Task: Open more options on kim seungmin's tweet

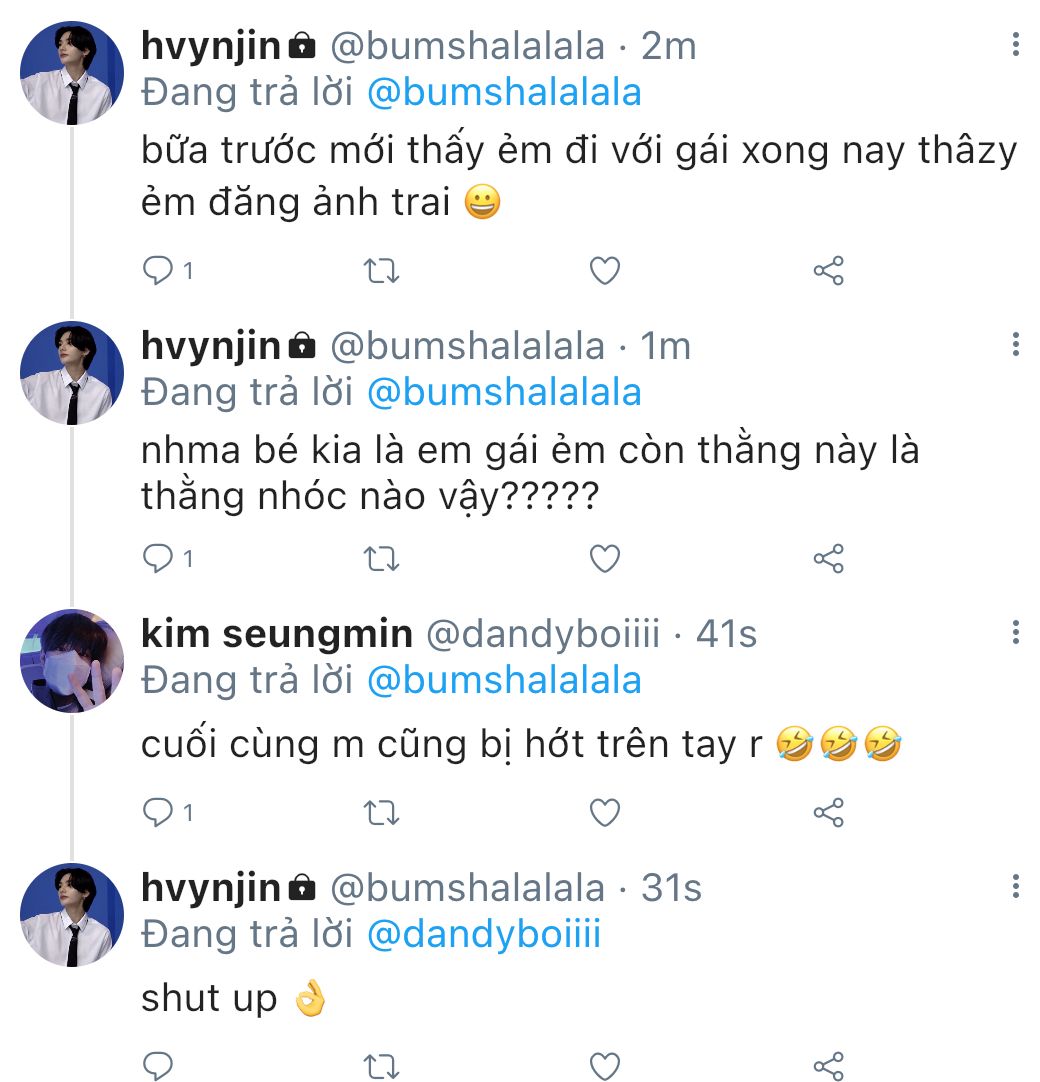Action: click(1016, 632)
